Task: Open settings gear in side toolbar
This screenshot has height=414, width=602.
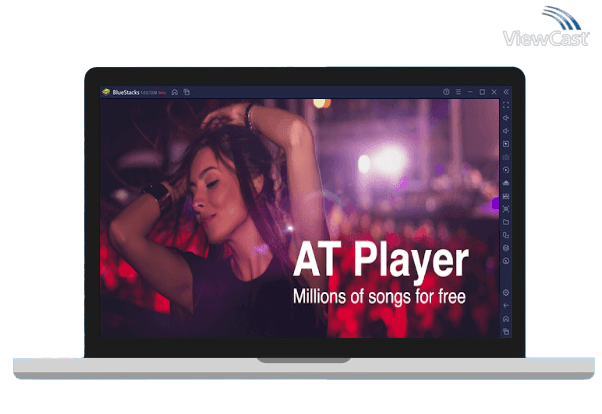Action: coord(506,293)
